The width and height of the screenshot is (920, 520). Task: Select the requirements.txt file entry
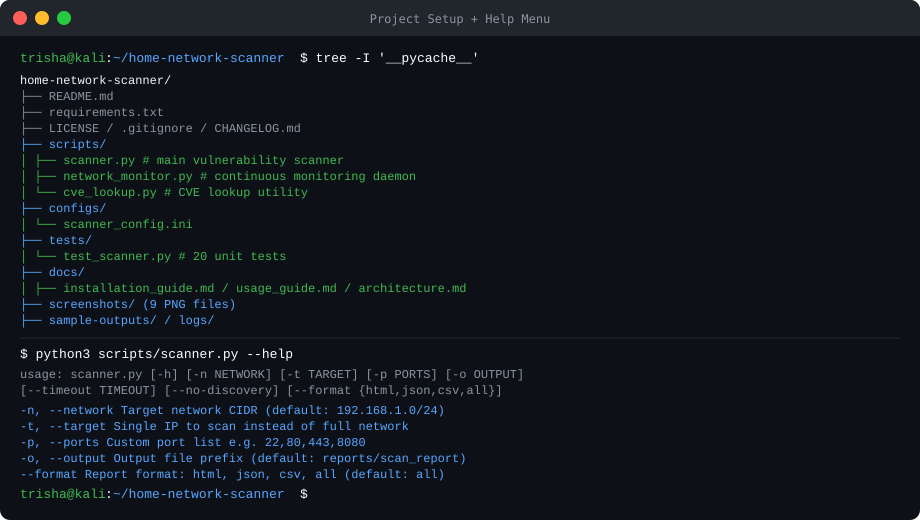coord(106,112)
